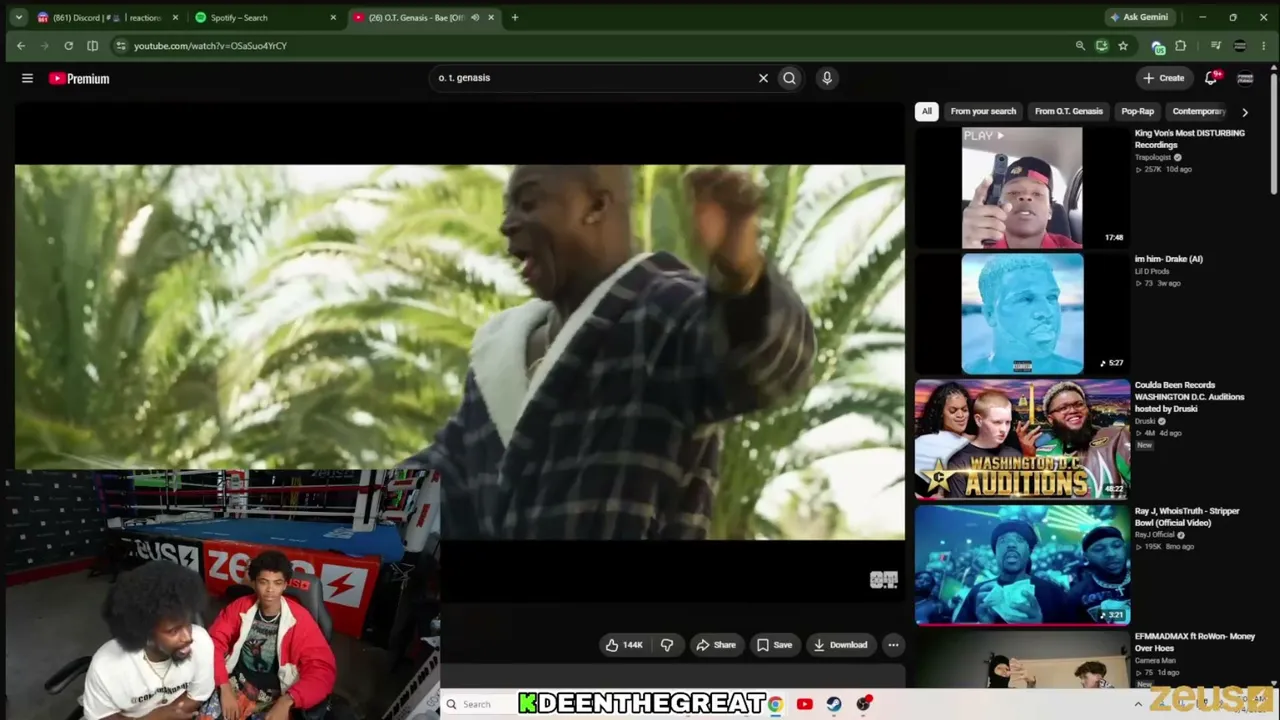
Task: Focus the YouTube search field
Action: pos(594,78)
